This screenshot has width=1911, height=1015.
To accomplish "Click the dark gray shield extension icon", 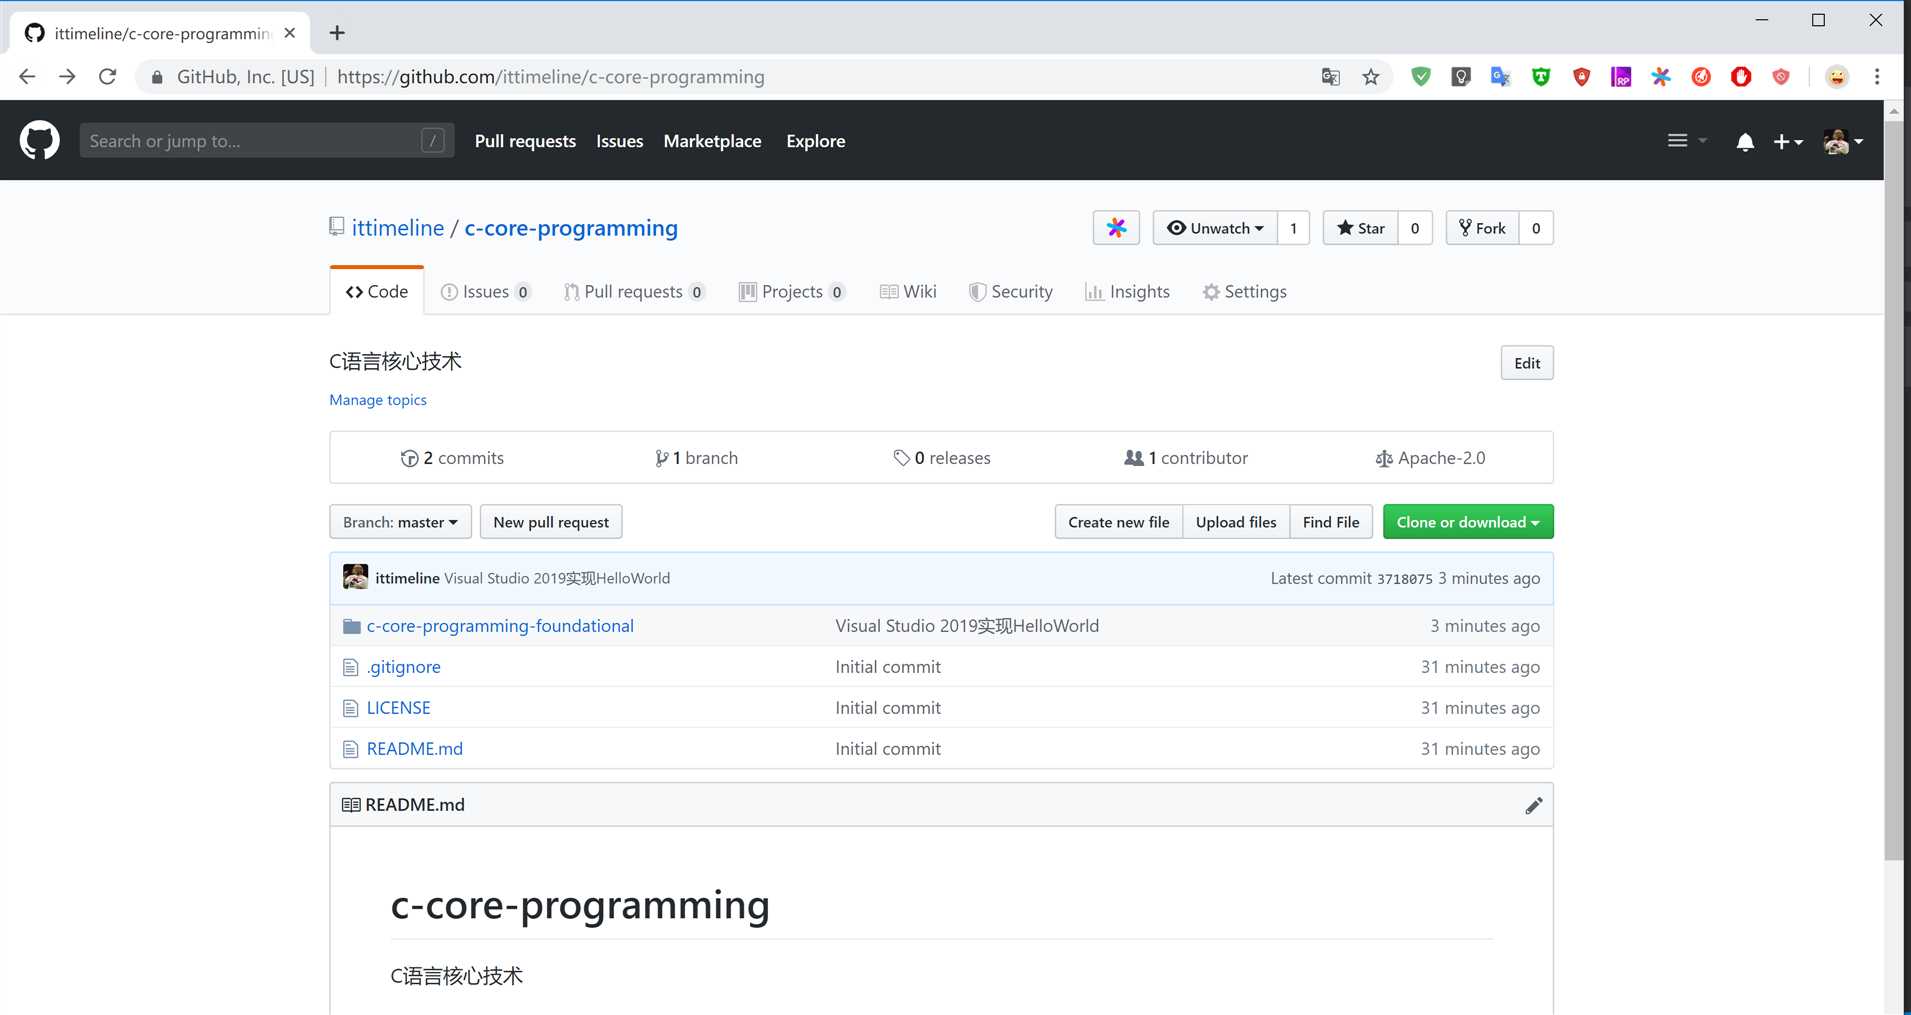I will point(1461,77).
